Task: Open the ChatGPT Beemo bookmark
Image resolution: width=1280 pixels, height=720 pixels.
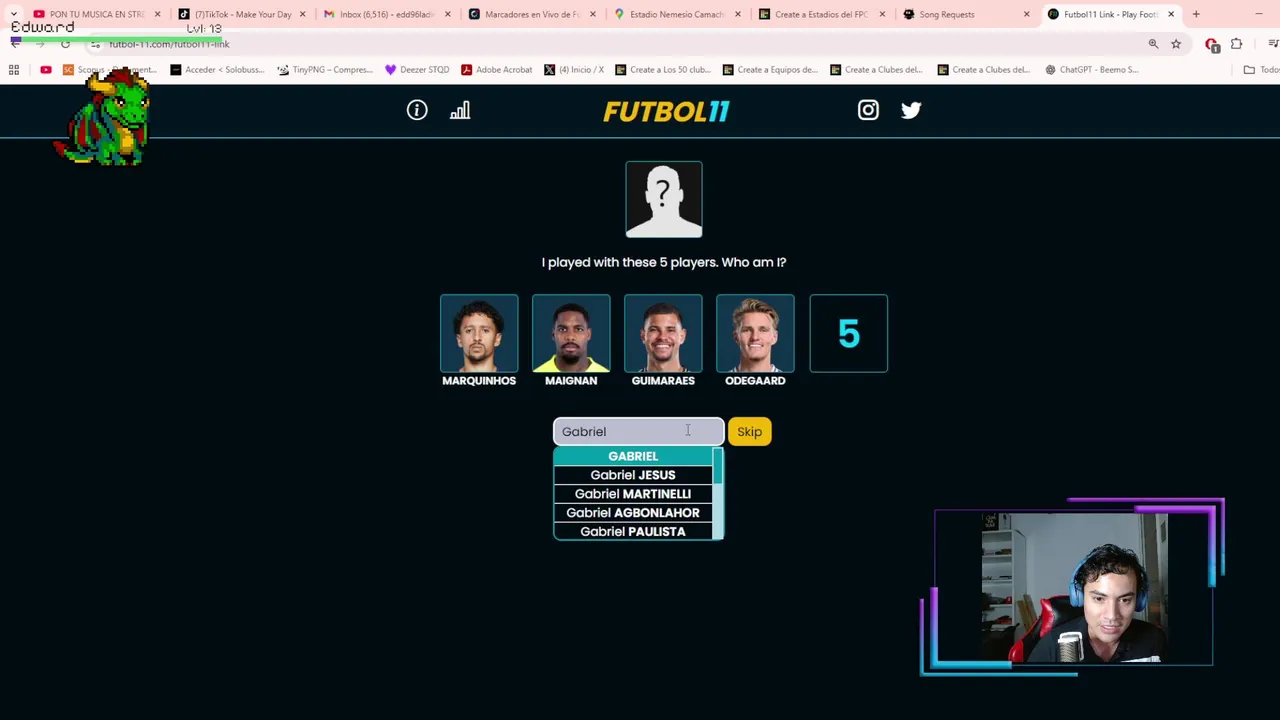Action: coord(1092,70)
